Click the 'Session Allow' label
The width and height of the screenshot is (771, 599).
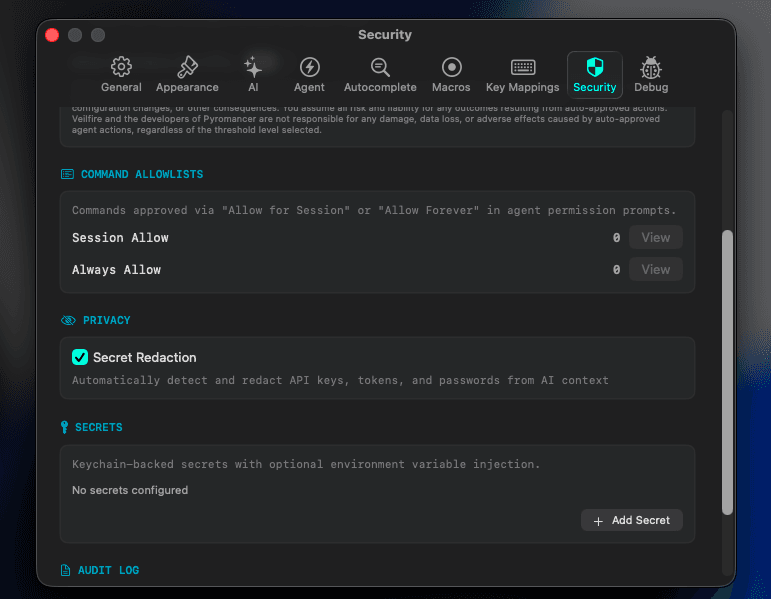point(120,238)
